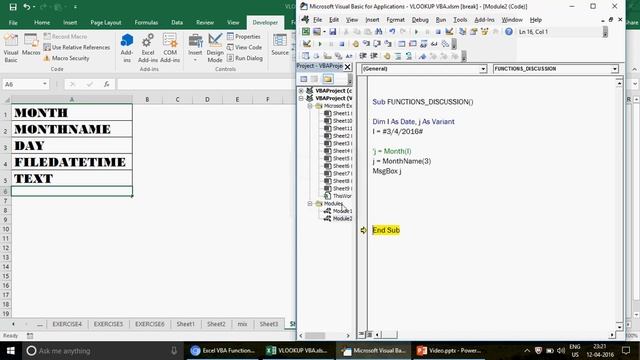The height and width of the screenshot is (360, 640).
Task: Switch to EXERCISE4 sheet tab
Action: 67,324
